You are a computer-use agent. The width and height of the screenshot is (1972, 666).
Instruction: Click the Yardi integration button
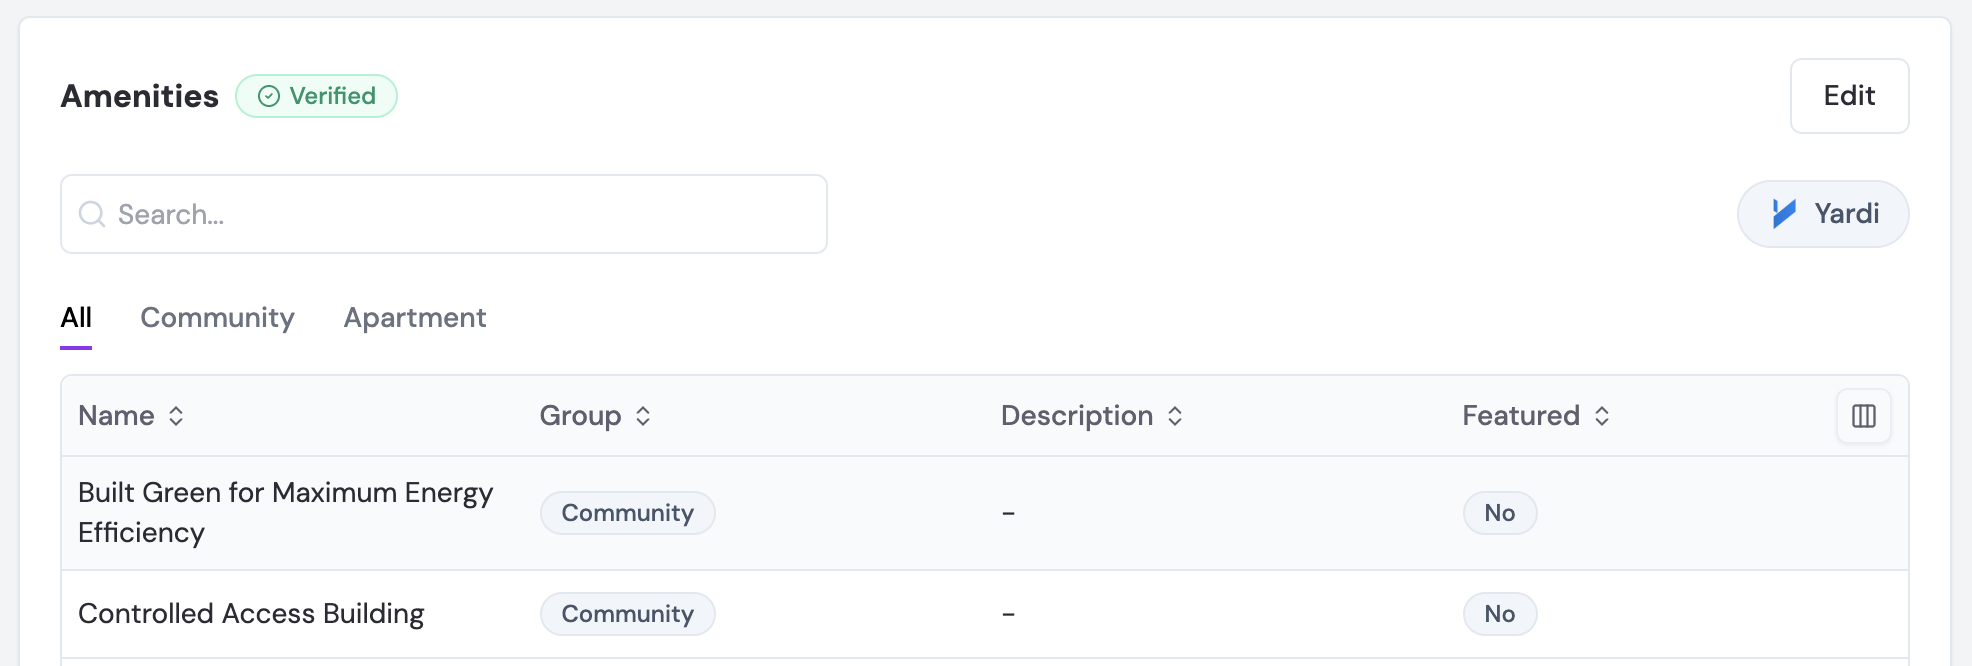pyautogui.click(x=1822, y=214)
